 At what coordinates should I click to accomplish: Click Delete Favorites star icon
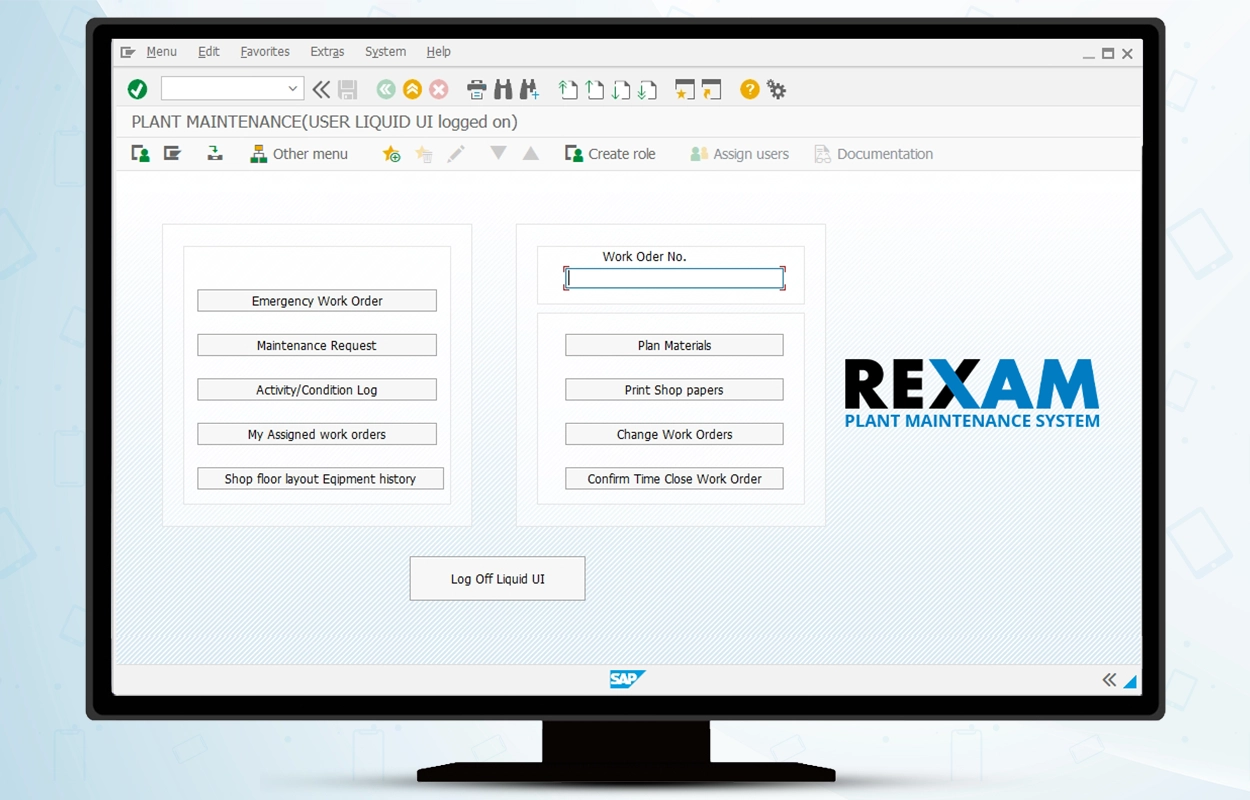click(x=424, y=153)
